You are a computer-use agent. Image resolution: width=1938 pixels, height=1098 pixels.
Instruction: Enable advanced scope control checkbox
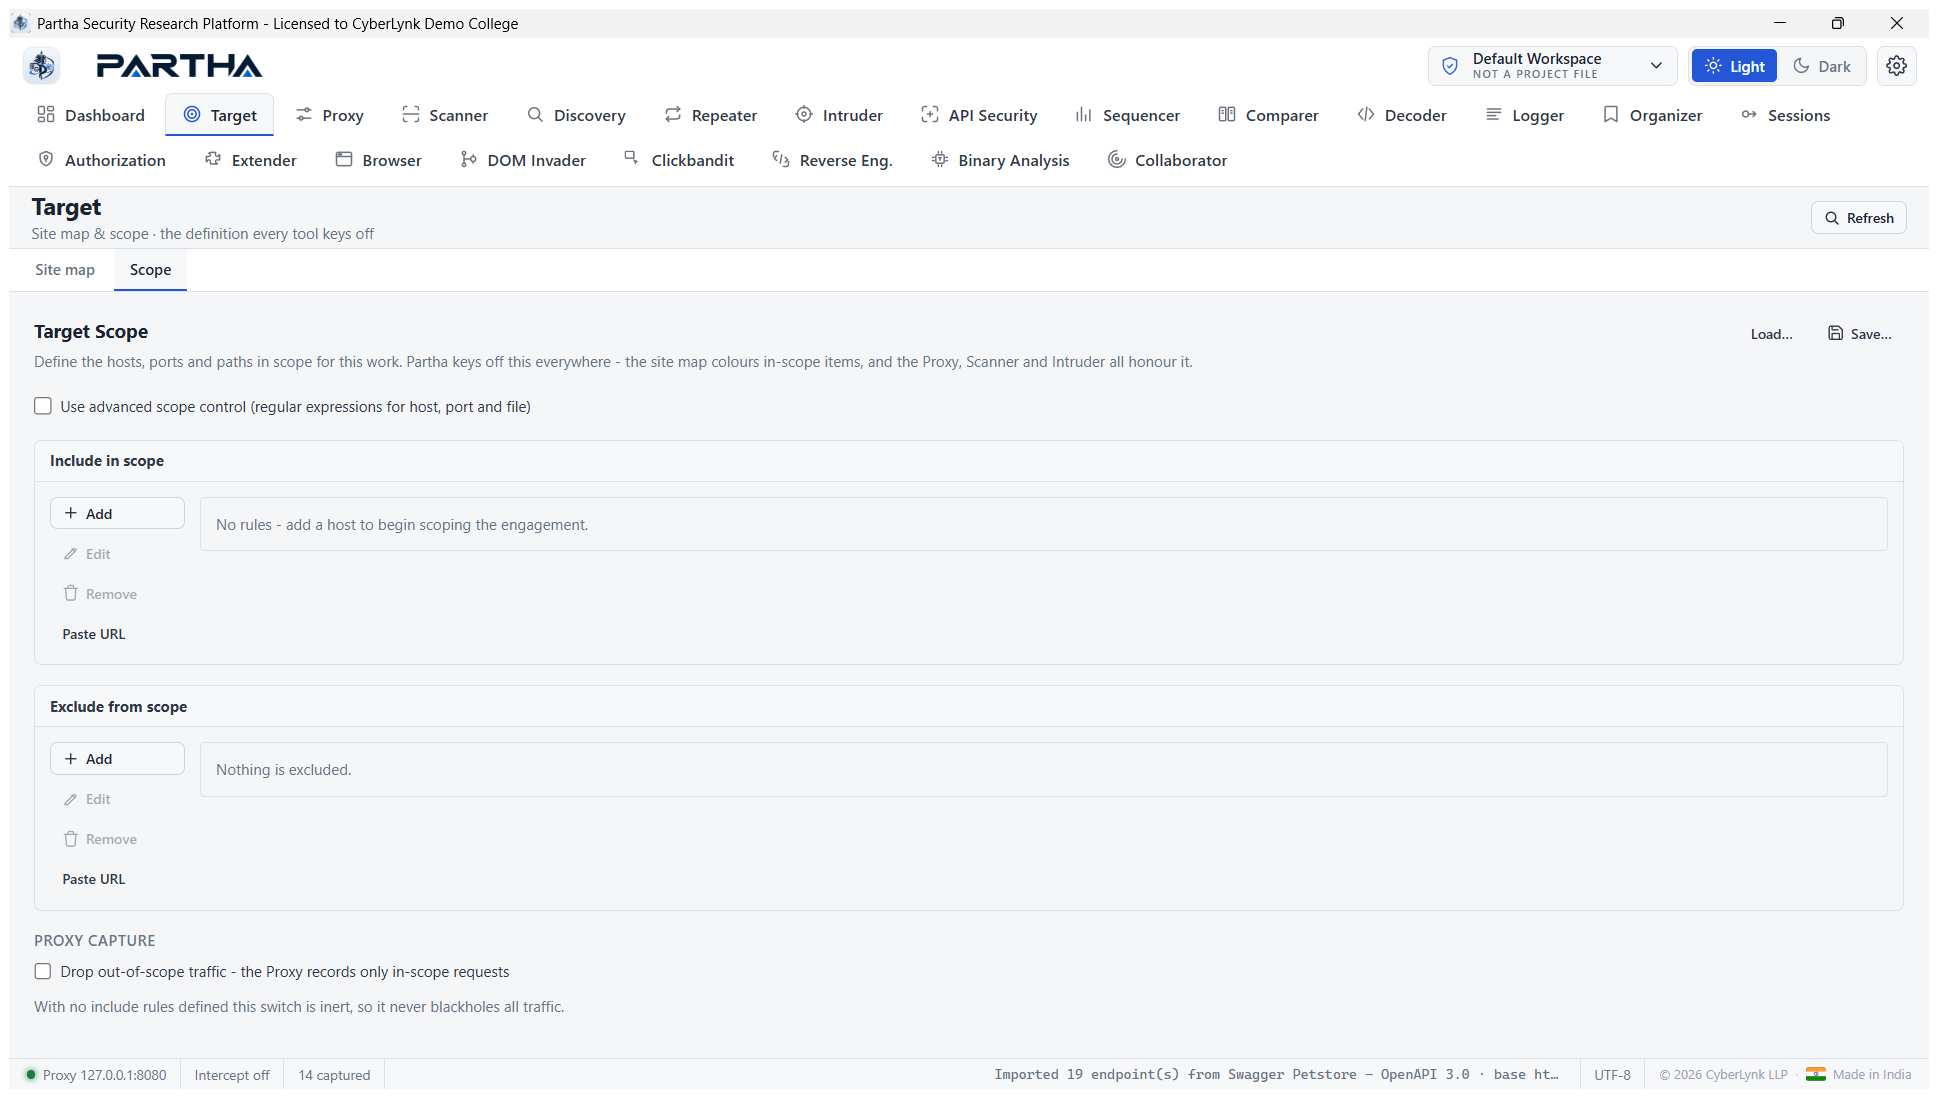tap(43, 406)
